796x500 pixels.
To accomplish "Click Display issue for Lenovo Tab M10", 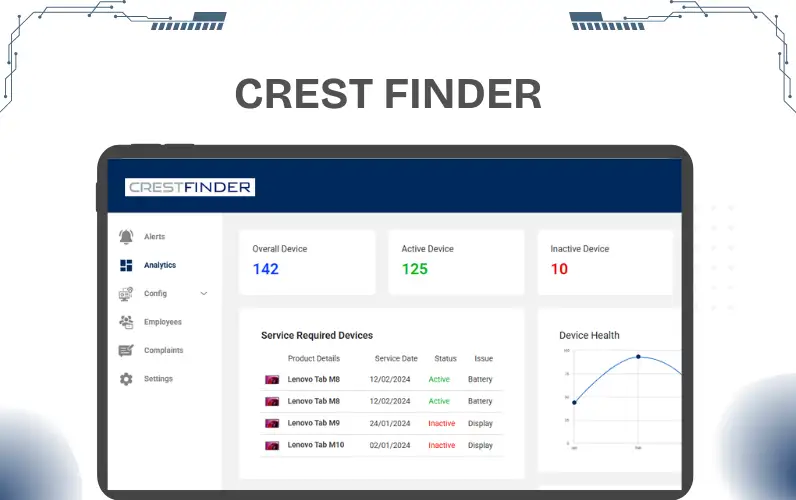I will tap(480, 445).
